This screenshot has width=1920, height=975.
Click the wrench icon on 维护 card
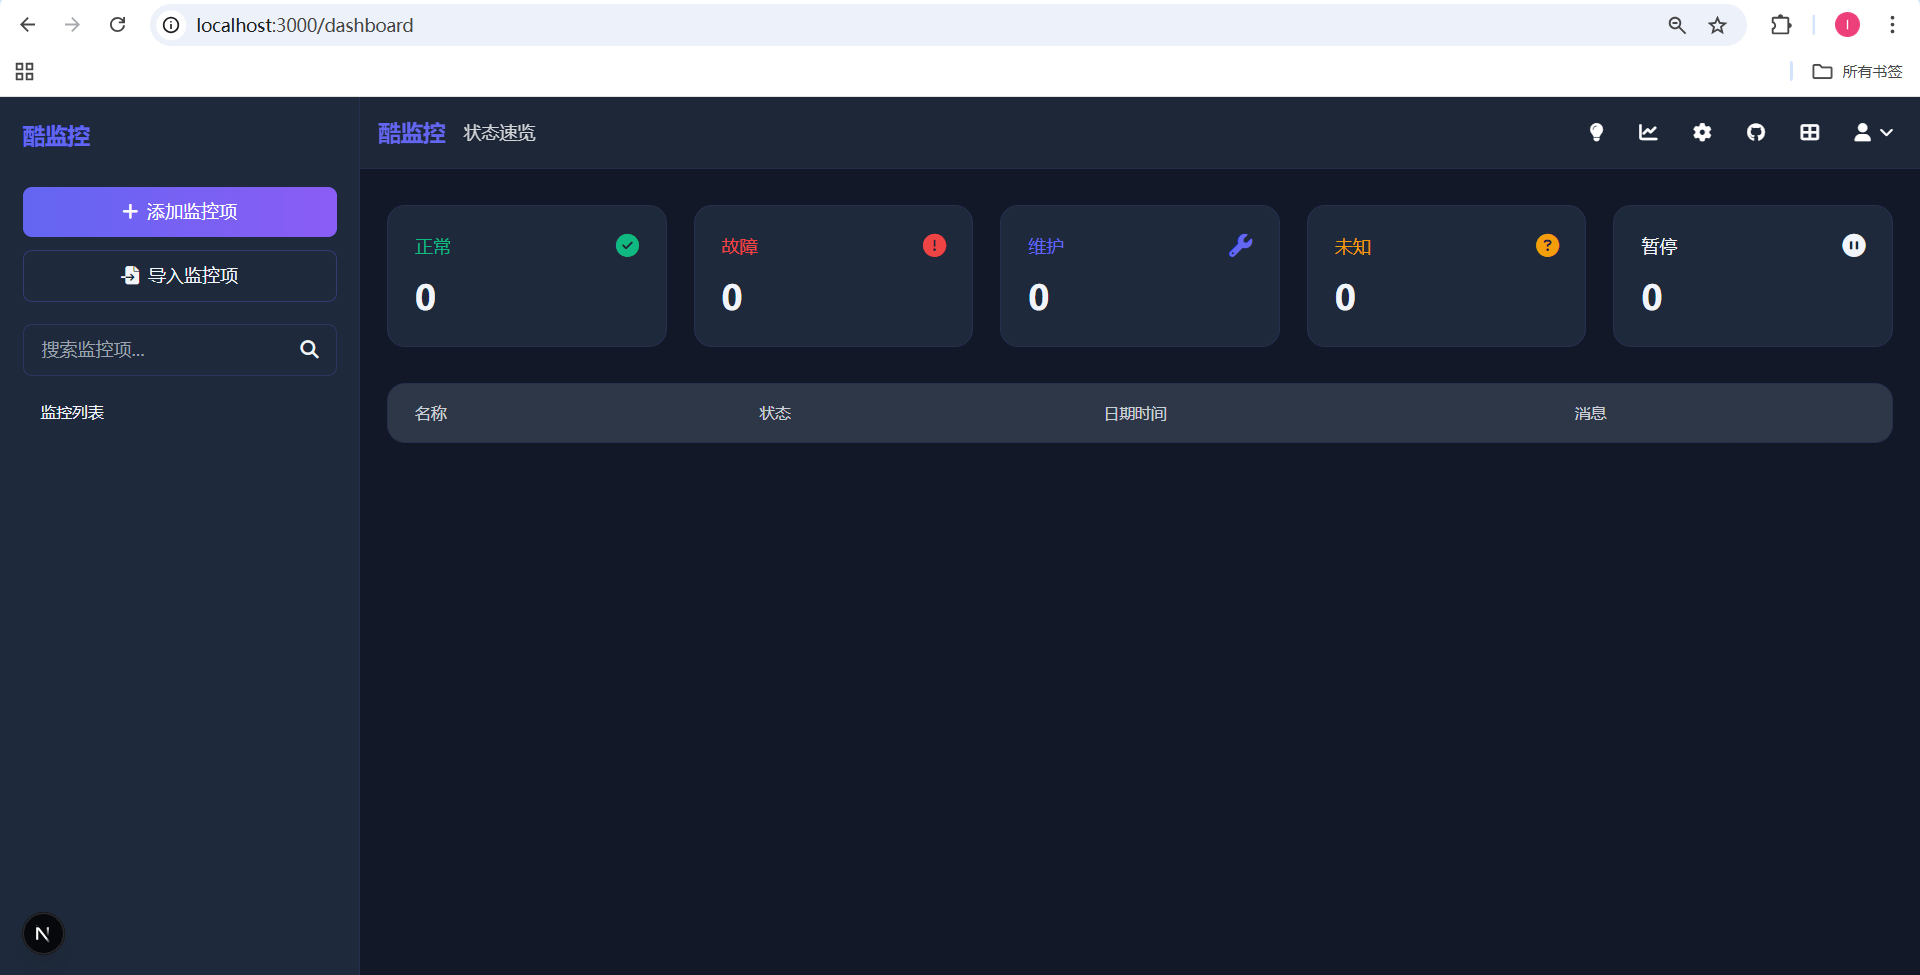1241,245
